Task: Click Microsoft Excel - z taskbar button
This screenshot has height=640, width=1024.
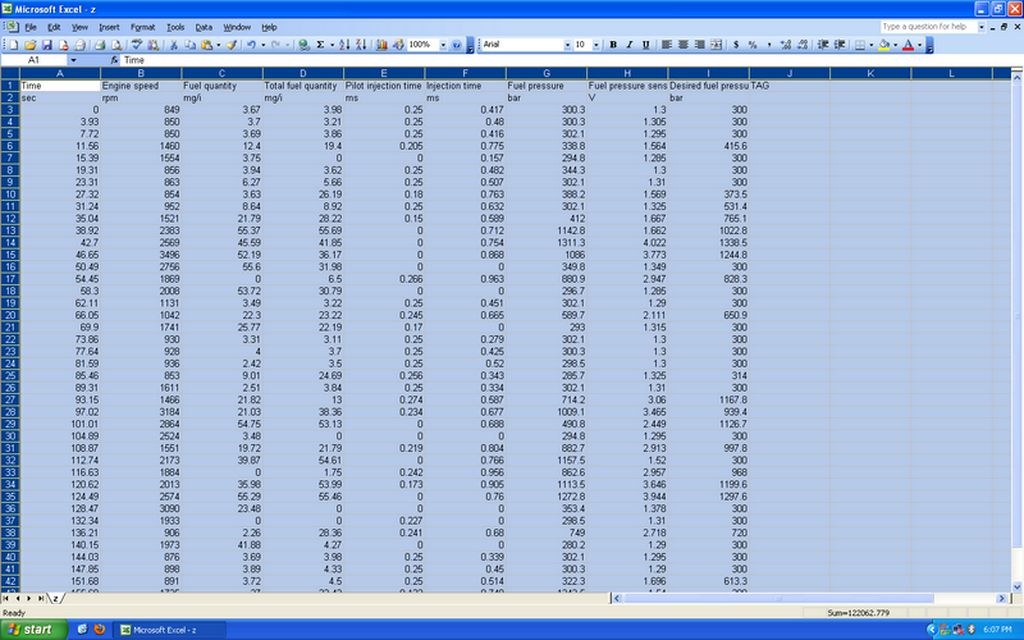Action: (170, 630)
